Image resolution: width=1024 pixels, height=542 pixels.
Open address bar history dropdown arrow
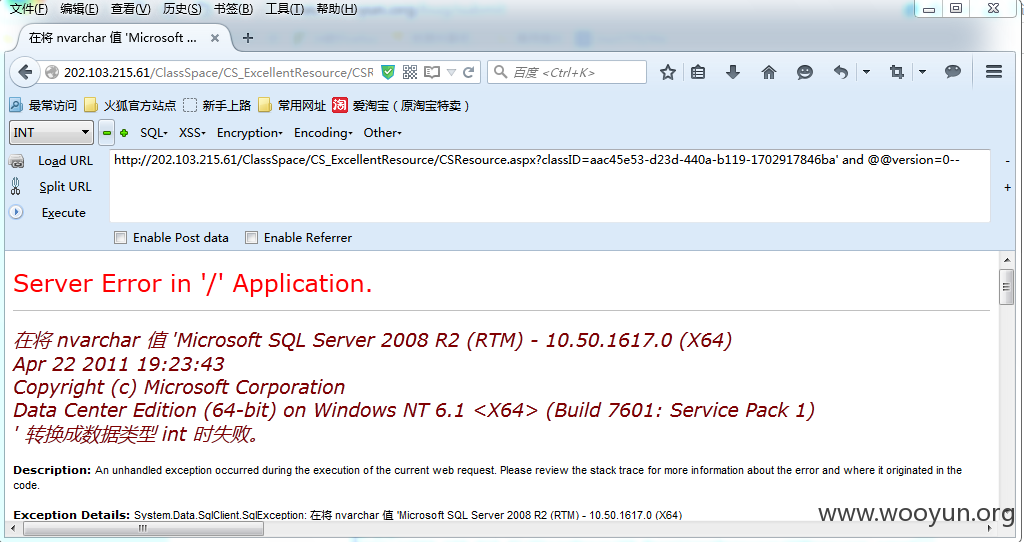(451, 72)
